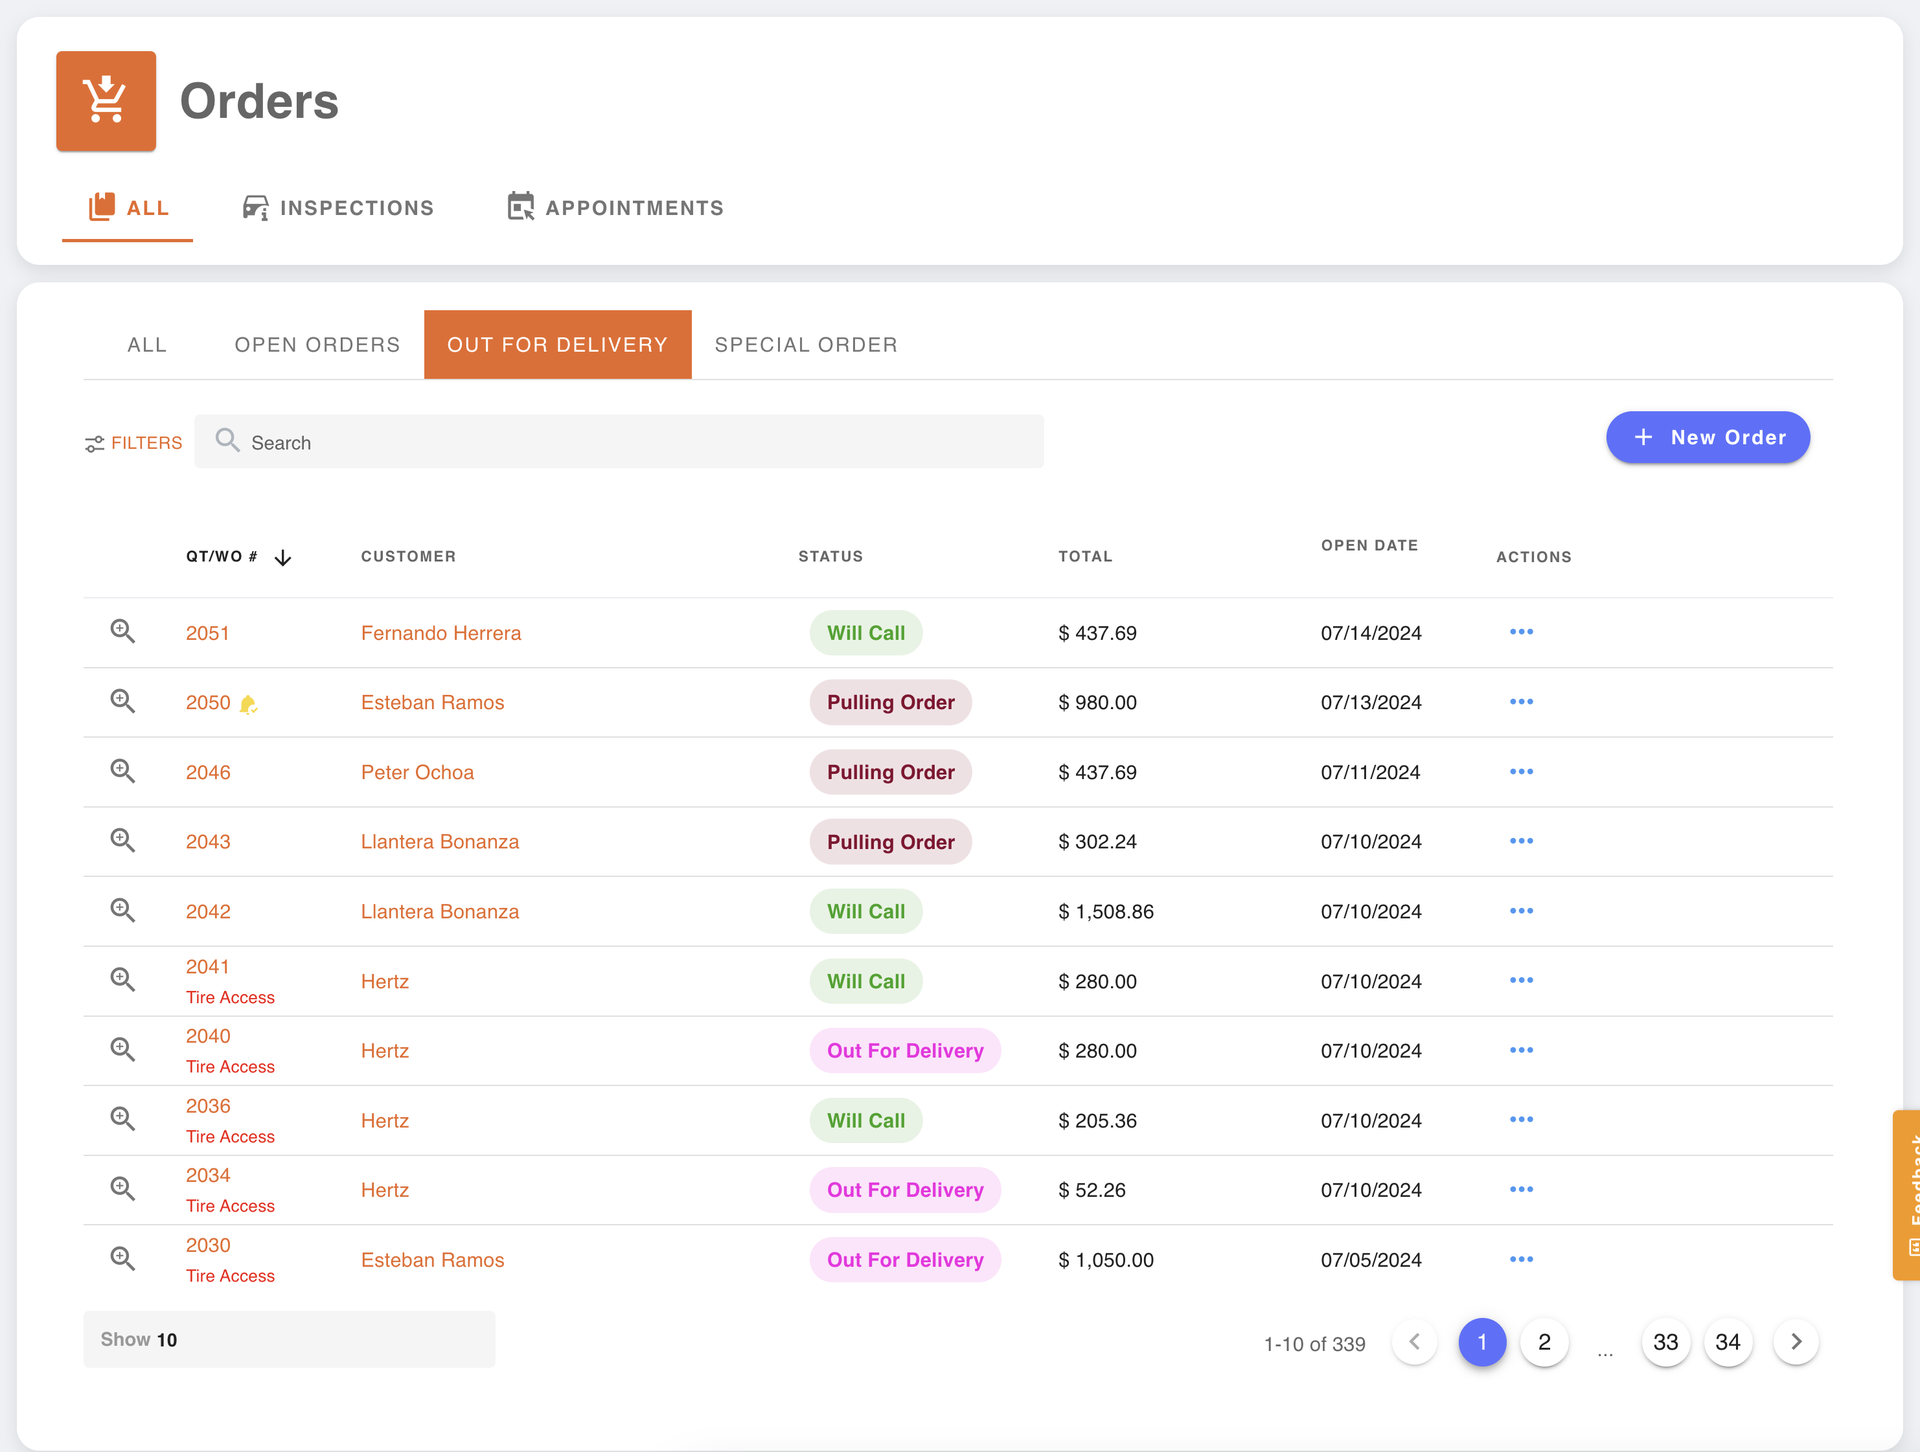Open the filters slider icon
Viewport: 1920px width, 1452px height.
click(94, 443)
